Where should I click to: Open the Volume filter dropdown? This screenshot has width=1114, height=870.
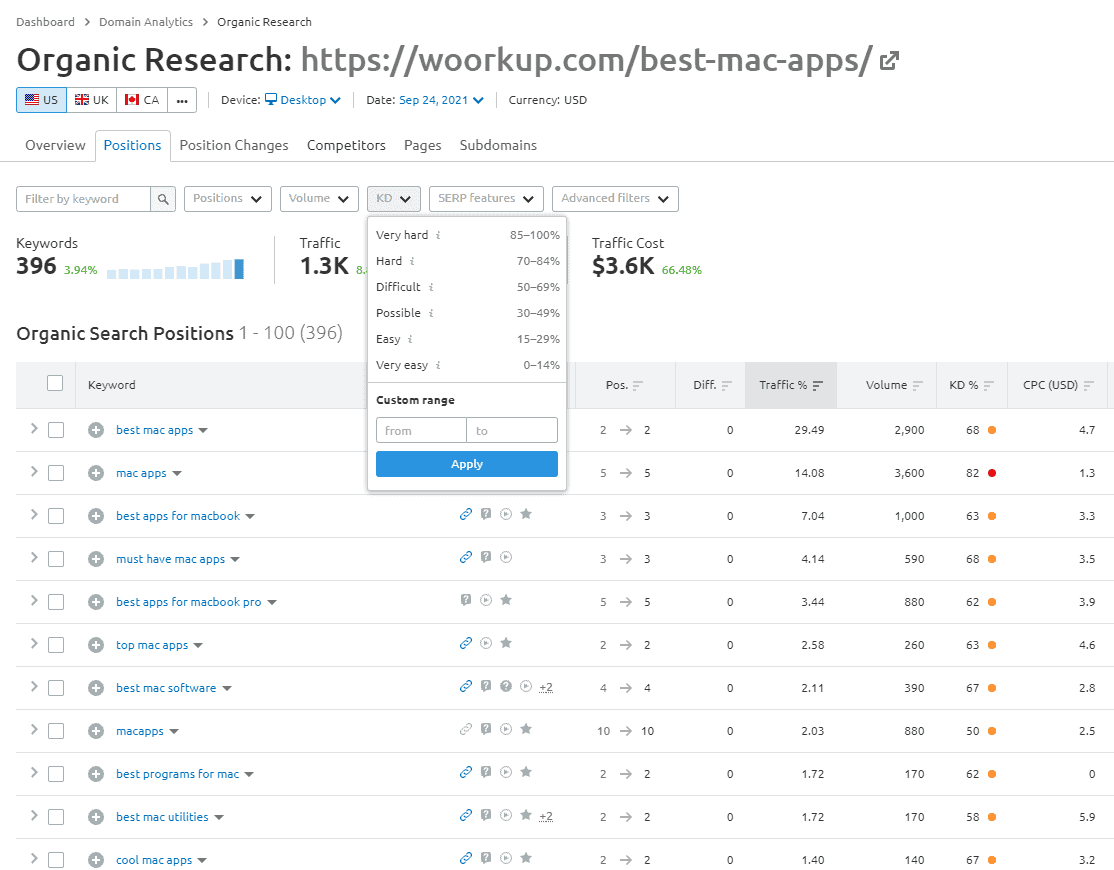click(319, 199)
